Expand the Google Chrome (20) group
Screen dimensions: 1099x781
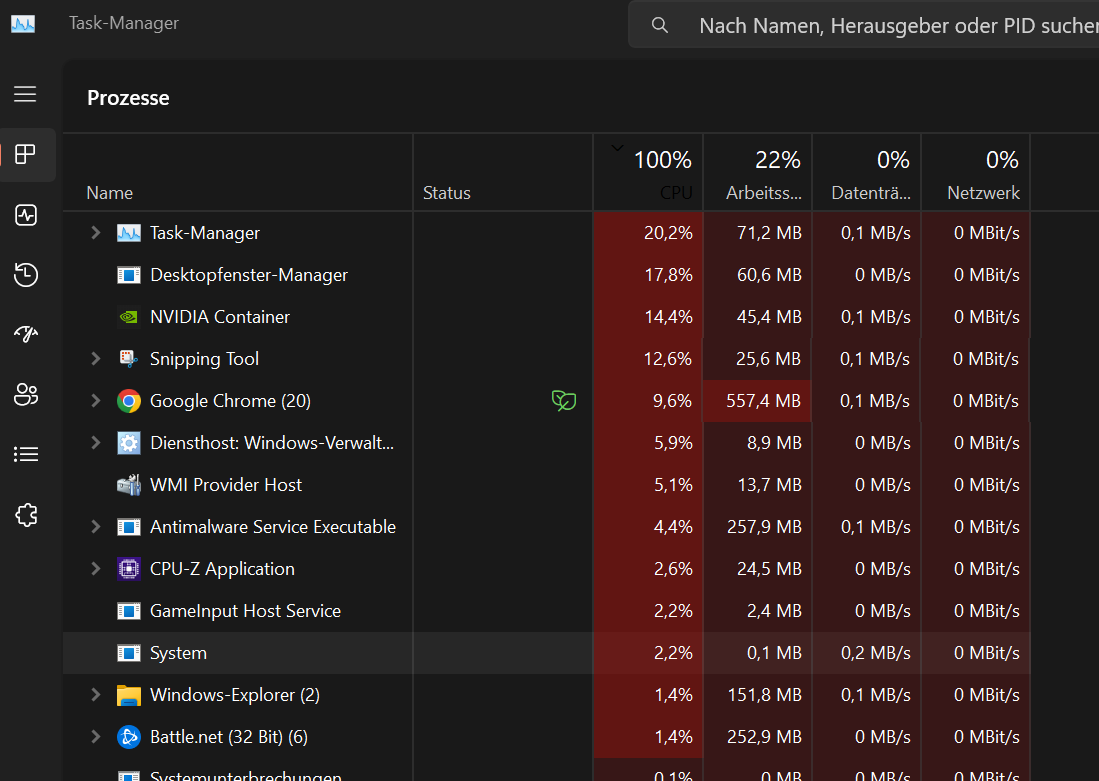click(96, 401)
